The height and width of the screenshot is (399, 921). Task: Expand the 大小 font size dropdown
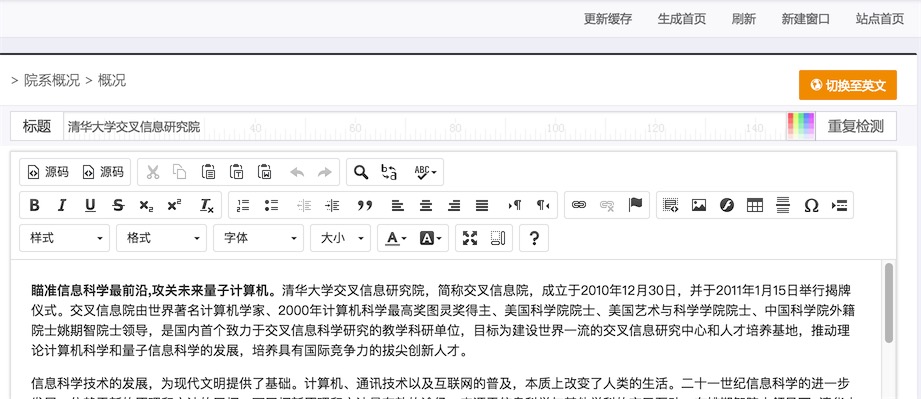click(x=341, y=238)
